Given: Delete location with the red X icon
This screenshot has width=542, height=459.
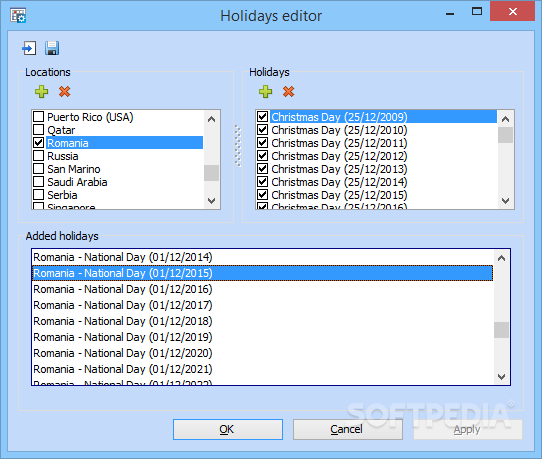Looking at the screenshot, I should point(65,92).
